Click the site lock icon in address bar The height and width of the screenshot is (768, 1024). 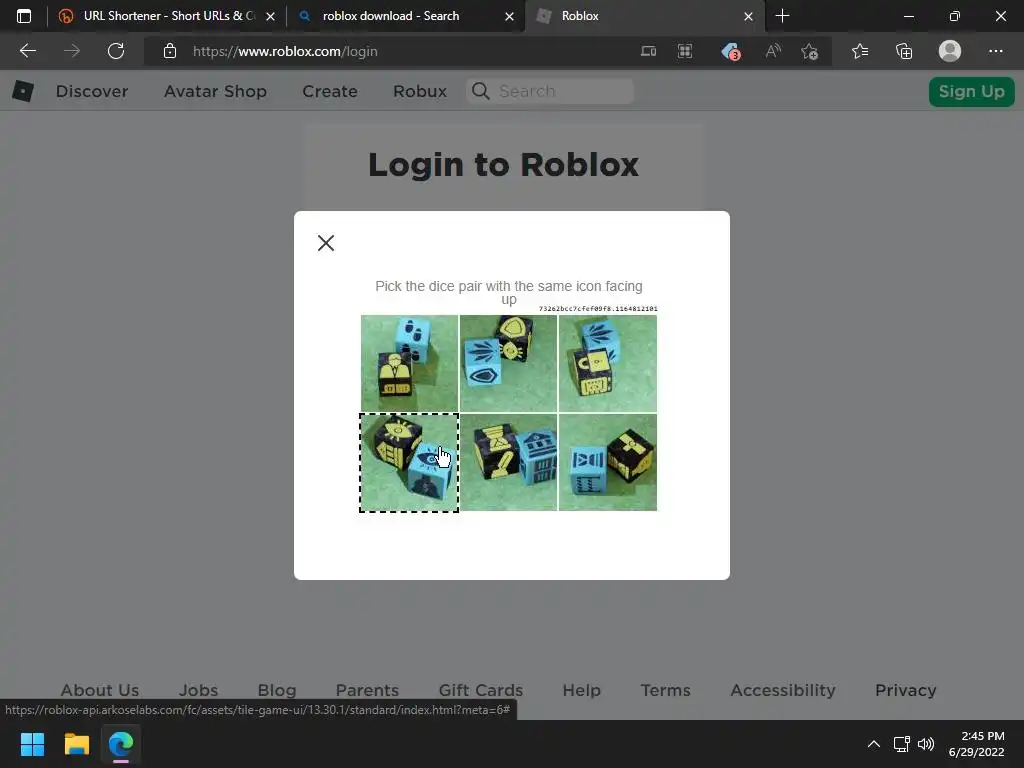[170, 51]
